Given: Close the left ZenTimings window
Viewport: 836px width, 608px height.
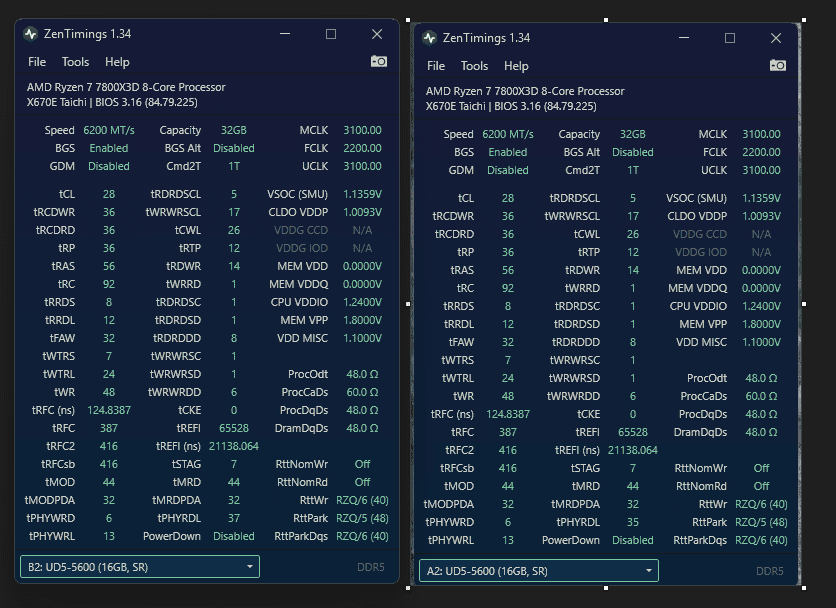Looking at the screenshot, I should (x=377, y=34).
